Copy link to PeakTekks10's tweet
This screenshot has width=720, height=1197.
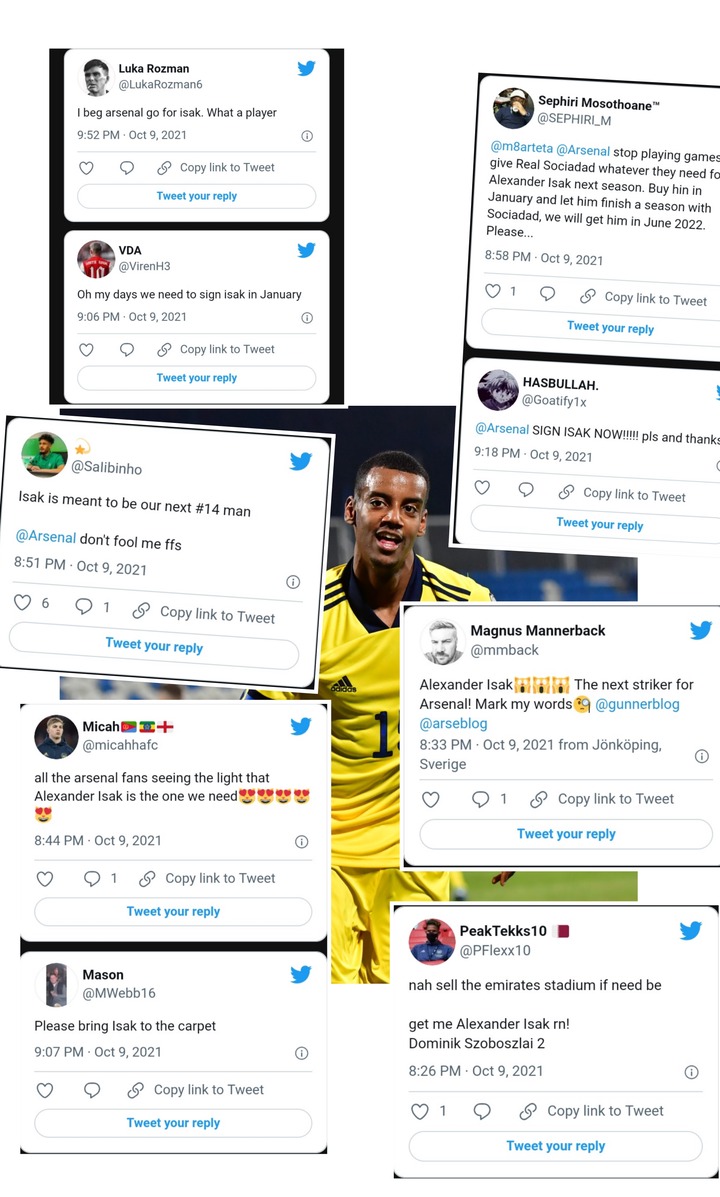coord(592,1111)
